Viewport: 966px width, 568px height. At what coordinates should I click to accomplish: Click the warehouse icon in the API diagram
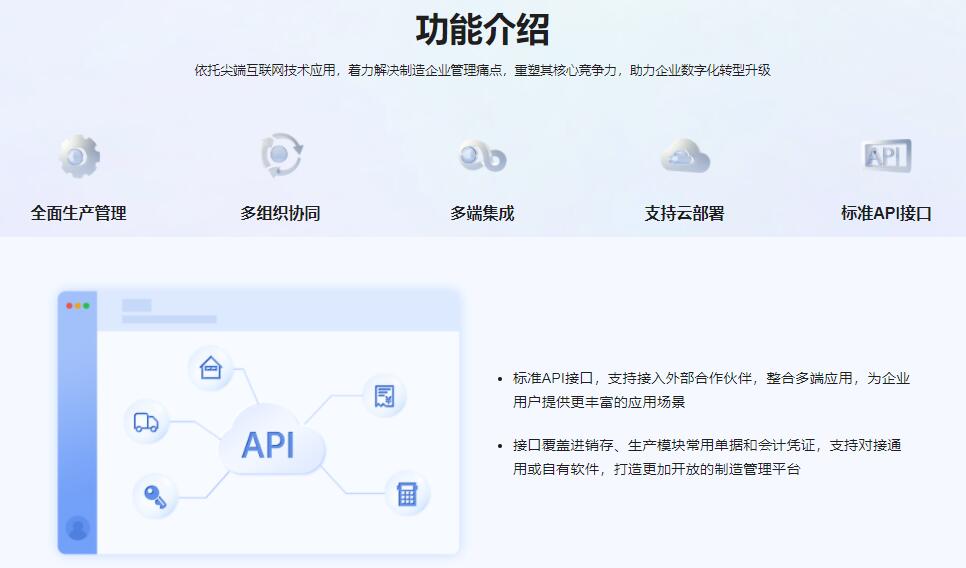(x=210, y=368)
